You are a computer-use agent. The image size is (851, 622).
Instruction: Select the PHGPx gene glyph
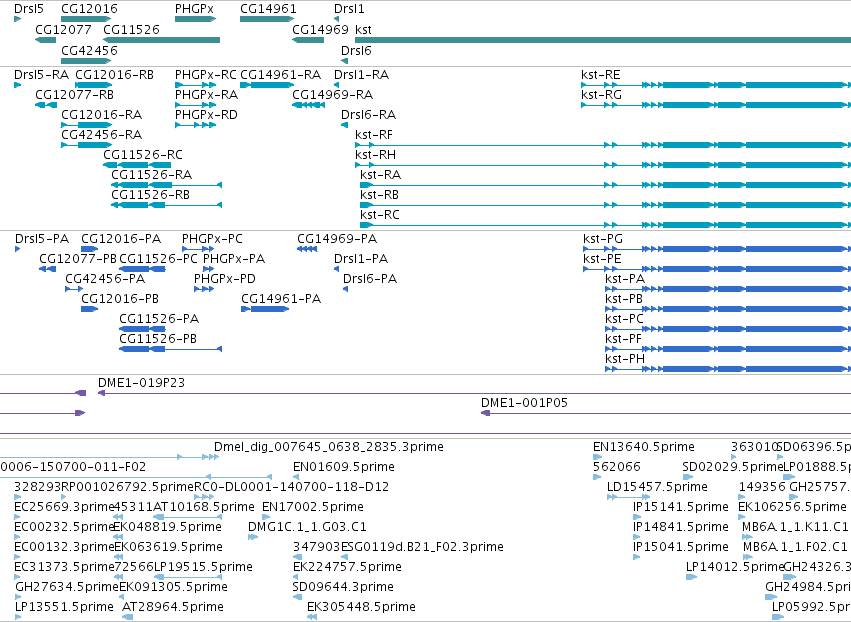[x=195, y=19]
